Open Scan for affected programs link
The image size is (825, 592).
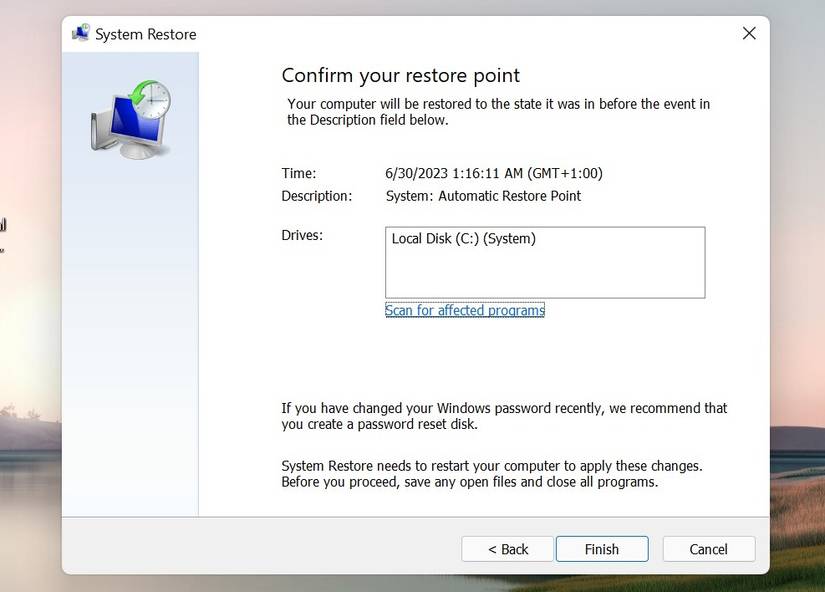click(x=465, y=310)
